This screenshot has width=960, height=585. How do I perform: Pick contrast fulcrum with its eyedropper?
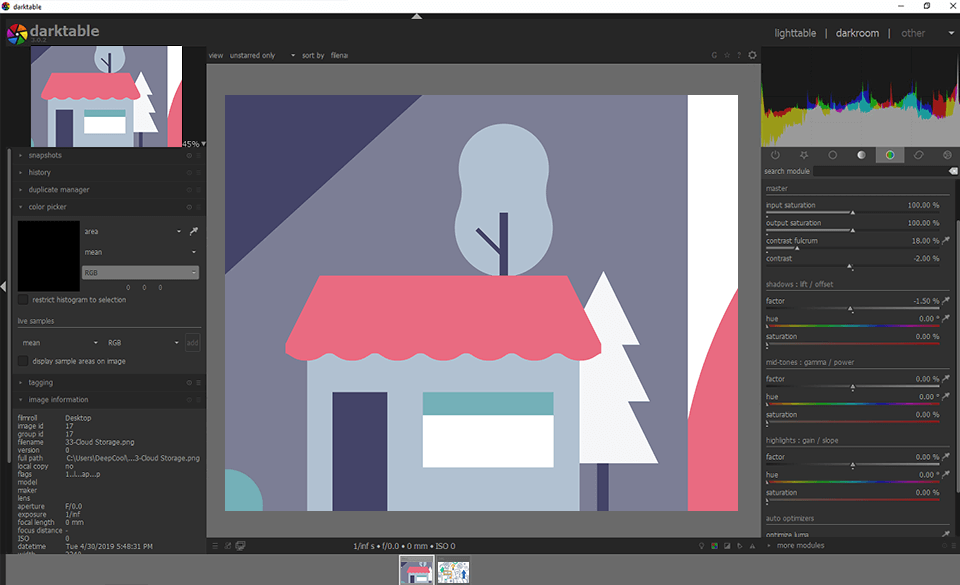click(x=946, y=241)
